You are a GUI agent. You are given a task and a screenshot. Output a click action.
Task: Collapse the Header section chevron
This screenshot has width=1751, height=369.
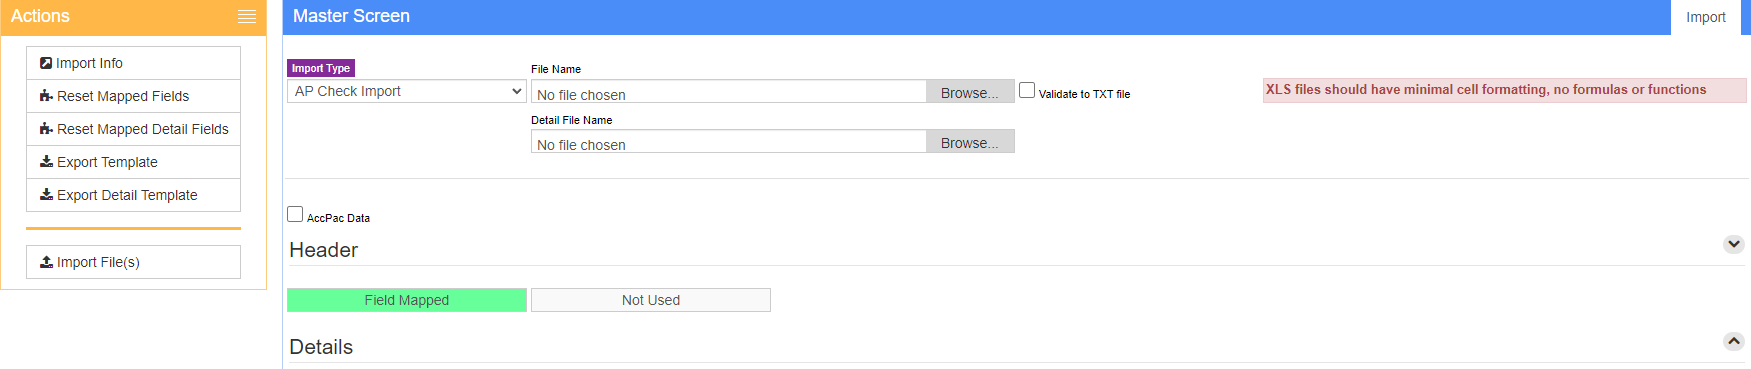click(x=1734, y=244)
